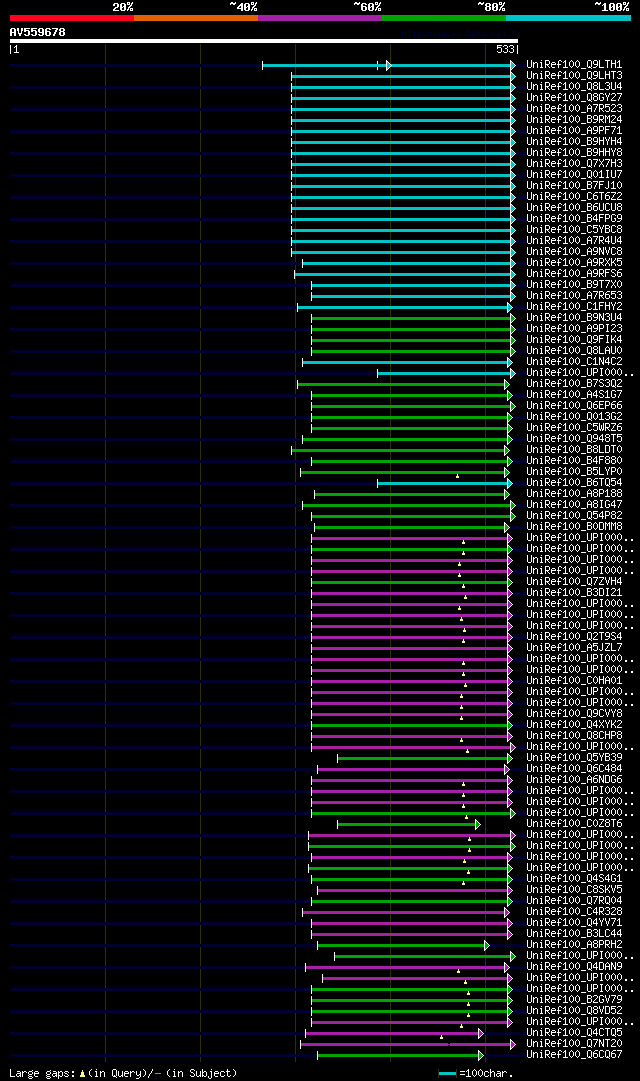Screen dimensions: 640x1081
Task: Select UniRef100_Q7ZVH4 label
Action: click(x=574, y=582)
